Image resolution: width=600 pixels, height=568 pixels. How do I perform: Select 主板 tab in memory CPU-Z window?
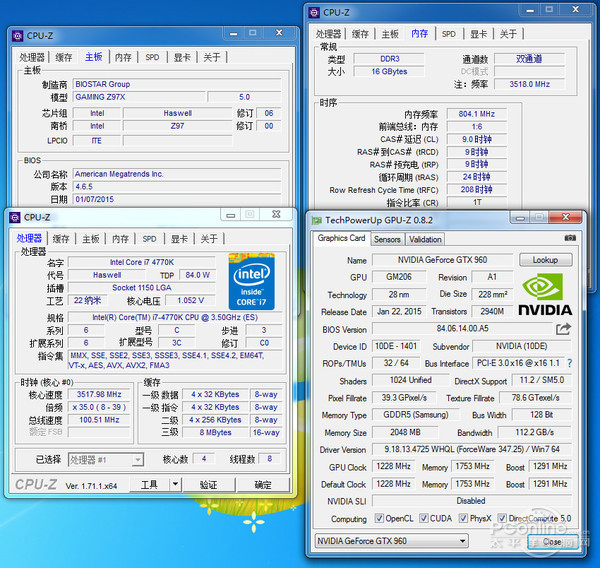pyautogui.click(x=390, y=34)
